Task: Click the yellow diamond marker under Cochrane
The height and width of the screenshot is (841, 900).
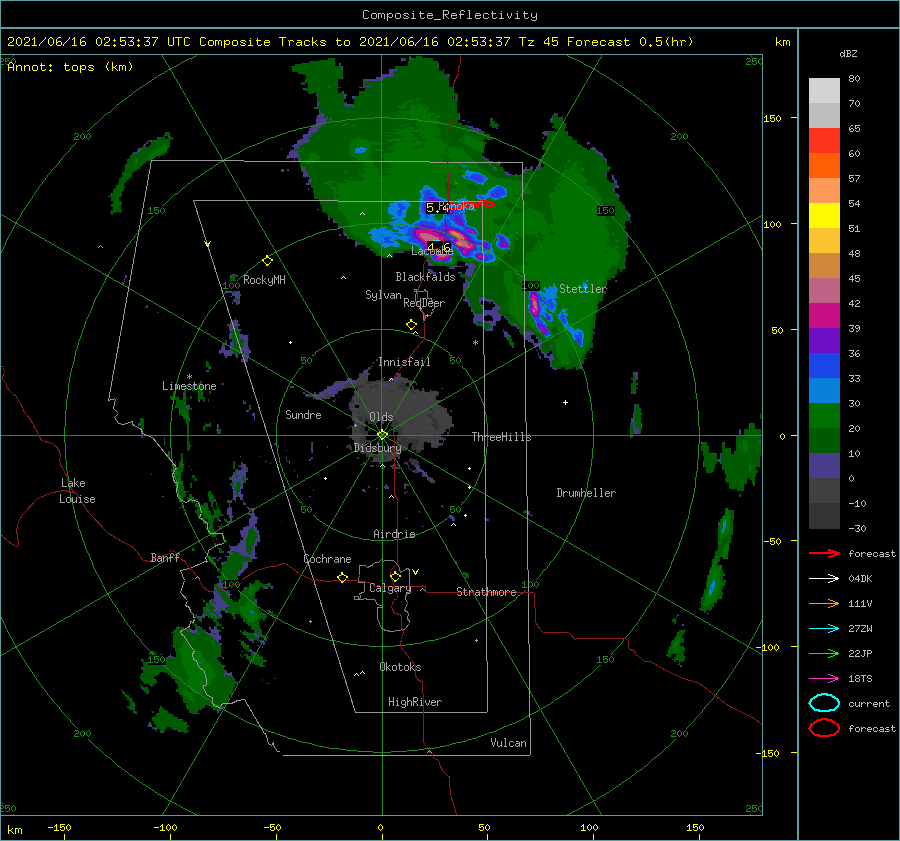Action: coord(342,577)
